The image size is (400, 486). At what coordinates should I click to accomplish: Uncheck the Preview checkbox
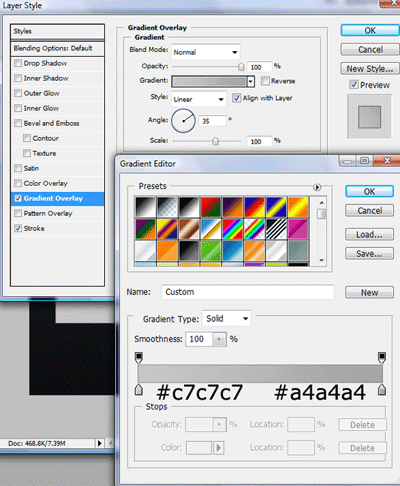(x=354, y=85)
